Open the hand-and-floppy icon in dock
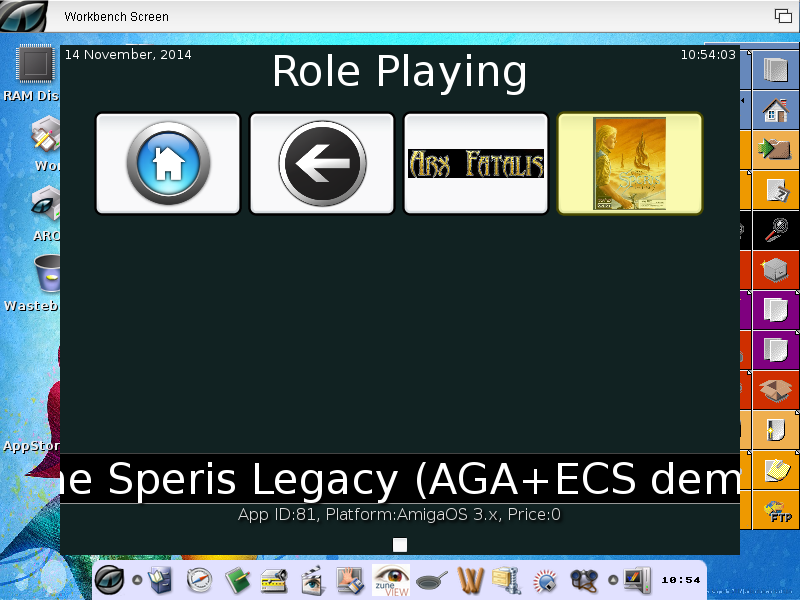 [x=350, y=580]
